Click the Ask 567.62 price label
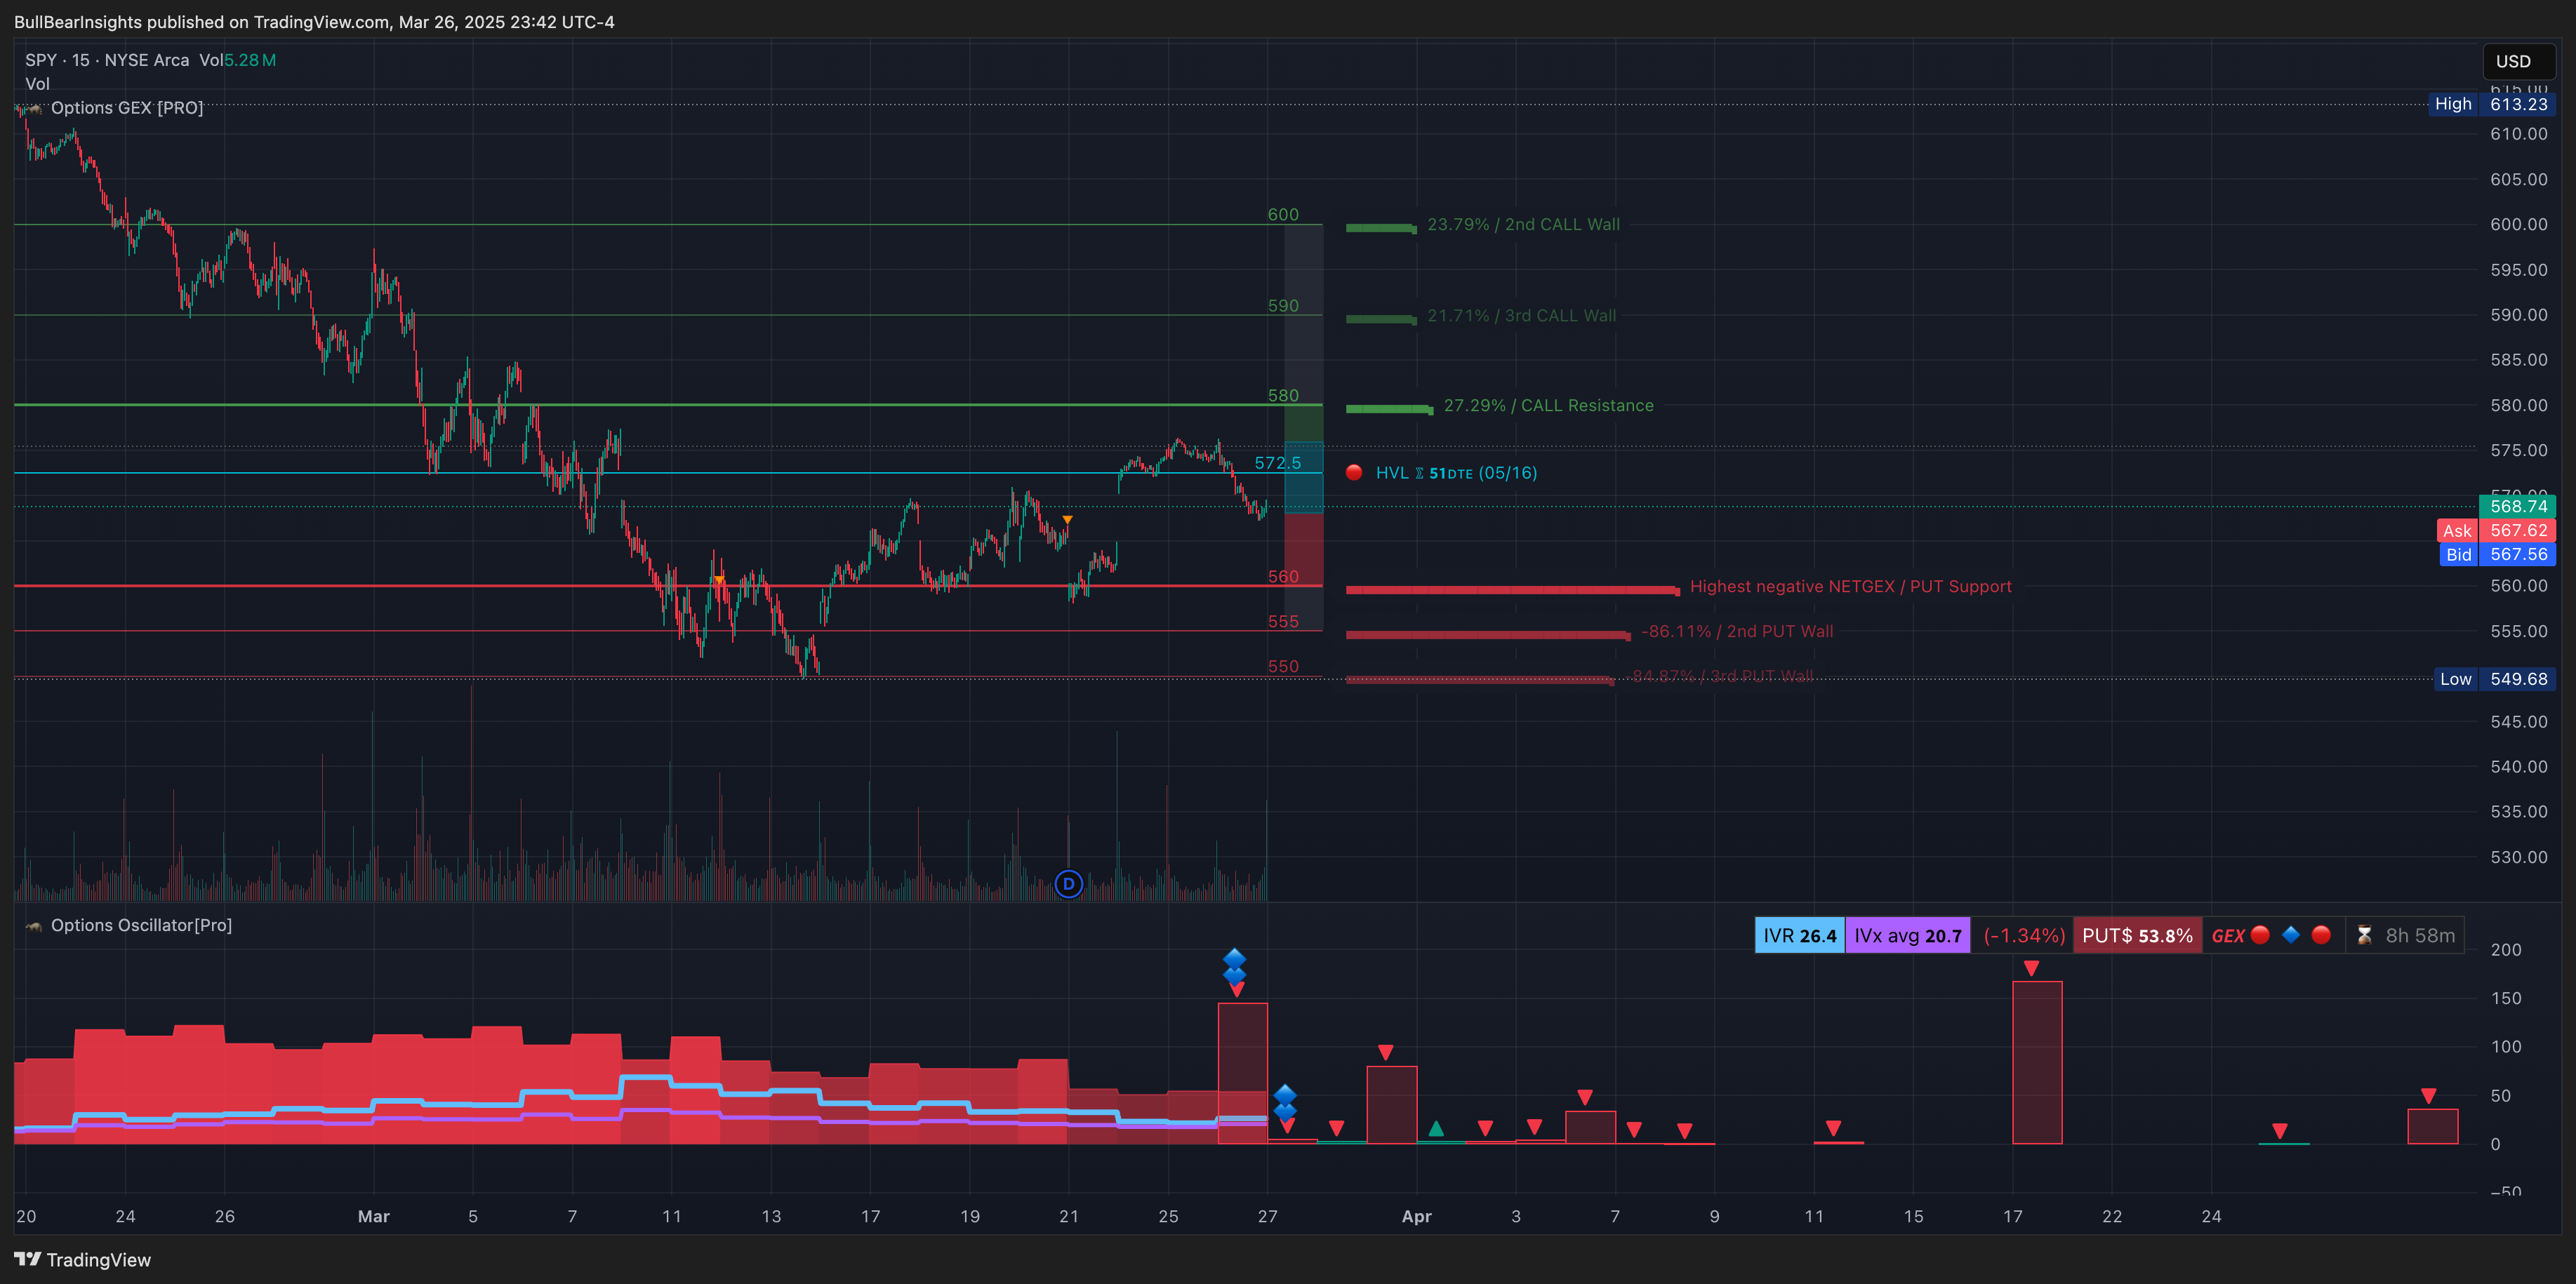 tap(2496, 531)
